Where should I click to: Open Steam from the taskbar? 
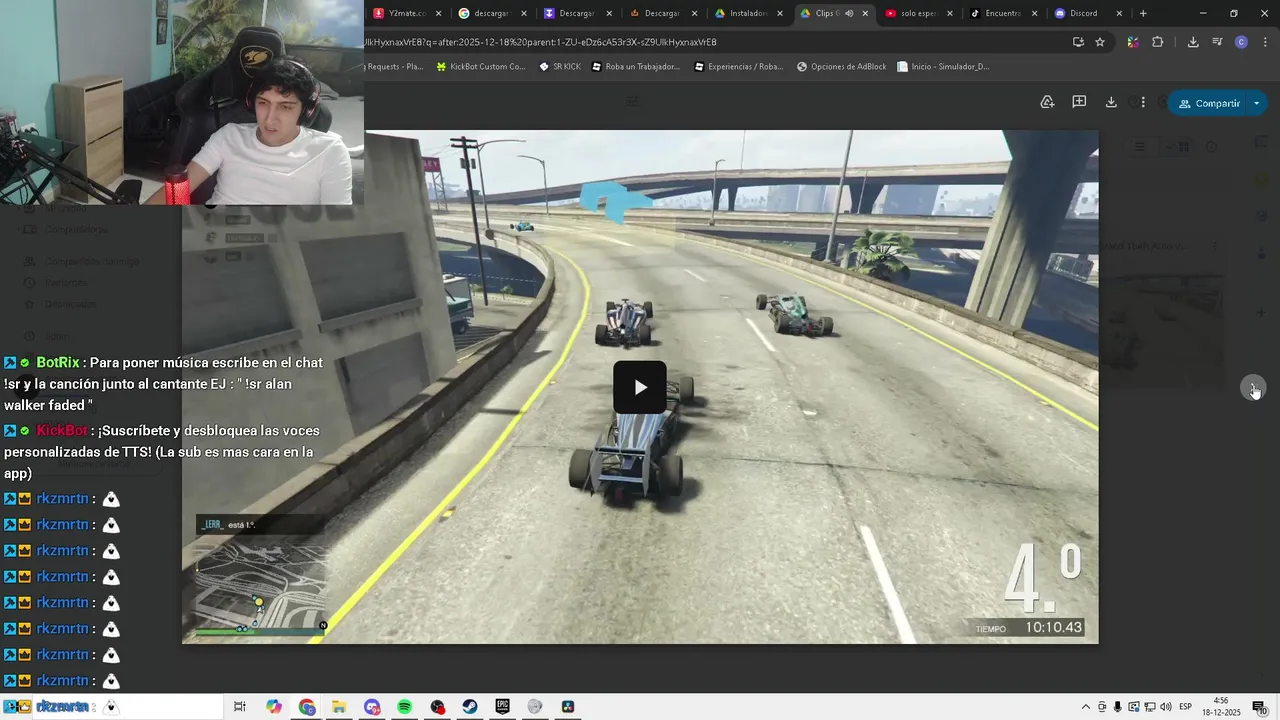pos(469,707)
